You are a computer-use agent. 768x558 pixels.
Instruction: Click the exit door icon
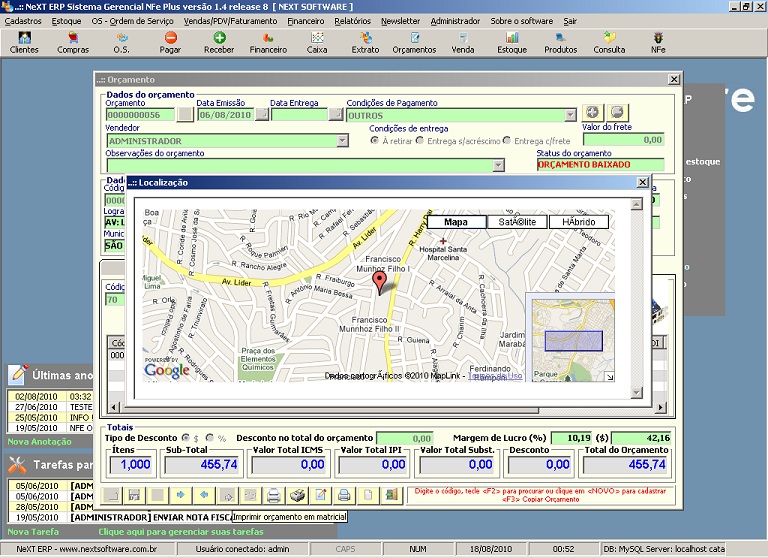[391, 495]
